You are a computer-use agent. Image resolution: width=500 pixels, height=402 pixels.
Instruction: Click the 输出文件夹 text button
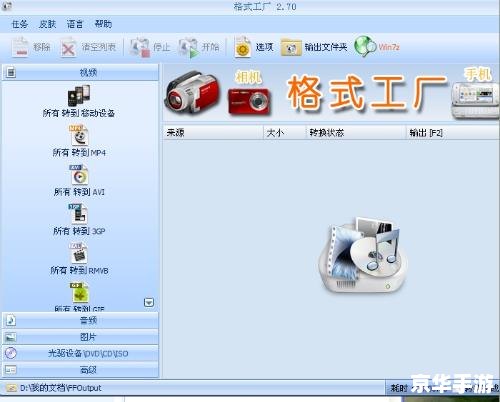tap(326, 47)
